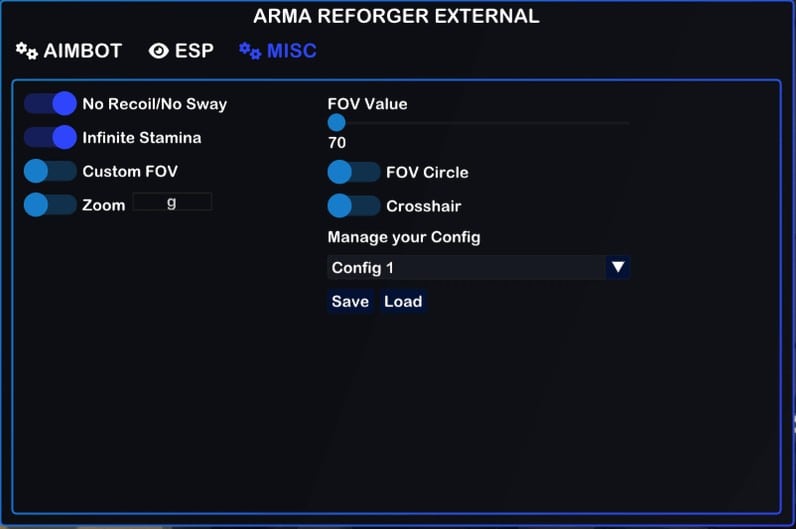Click the ARMA REFORGER EXTERNAL title
Viewport: 796px width, 529px height.
(396, 16)
